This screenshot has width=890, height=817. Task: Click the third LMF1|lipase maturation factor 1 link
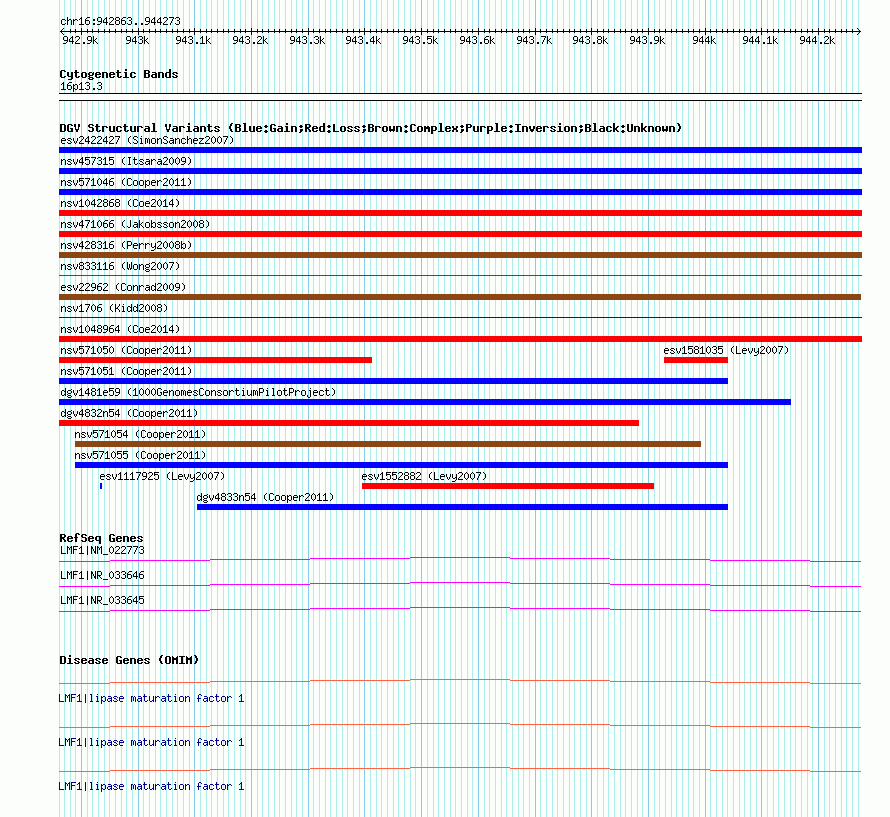click(x=152, y=786)
